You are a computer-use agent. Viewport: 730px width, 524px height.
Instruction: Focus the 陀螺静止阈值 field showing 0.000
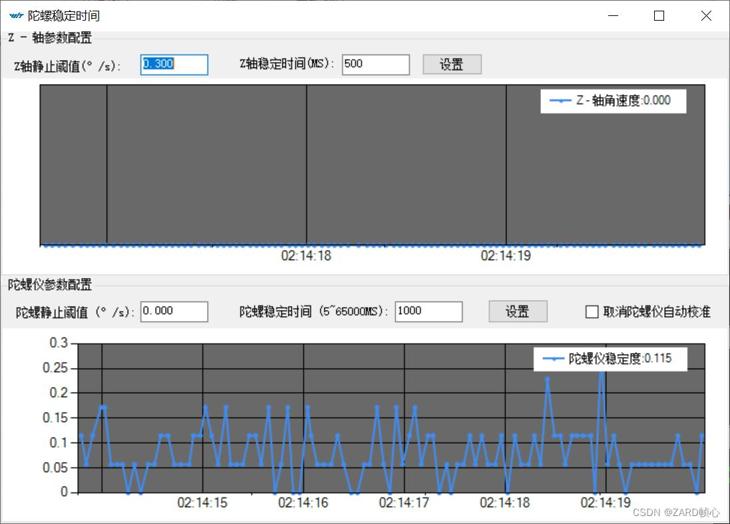(x=174, y=311)
